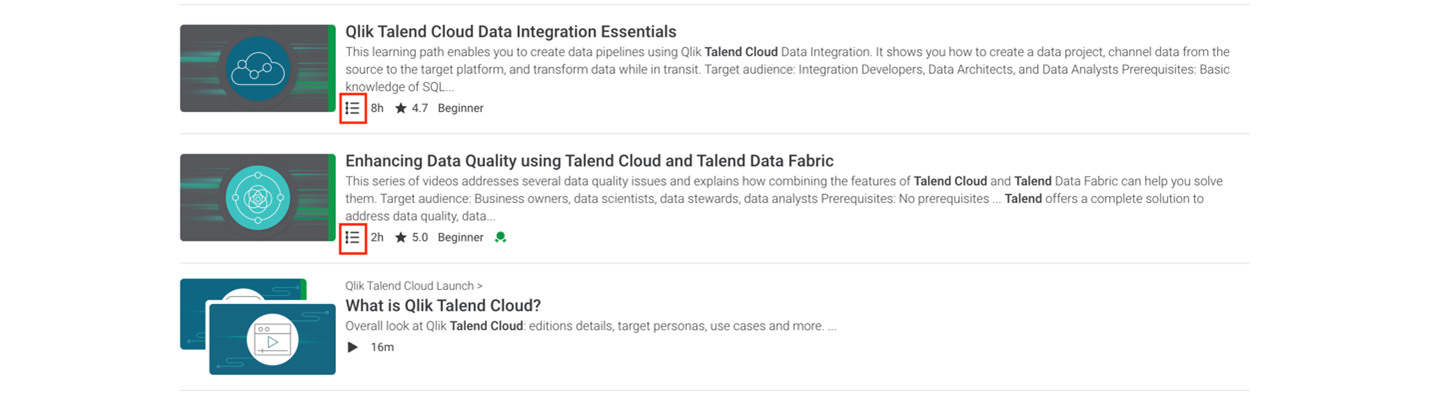This screenshot has height=395, width=1430.
Task: Click star rating icon next to 5.0
Action: click(x=401, y=237)
